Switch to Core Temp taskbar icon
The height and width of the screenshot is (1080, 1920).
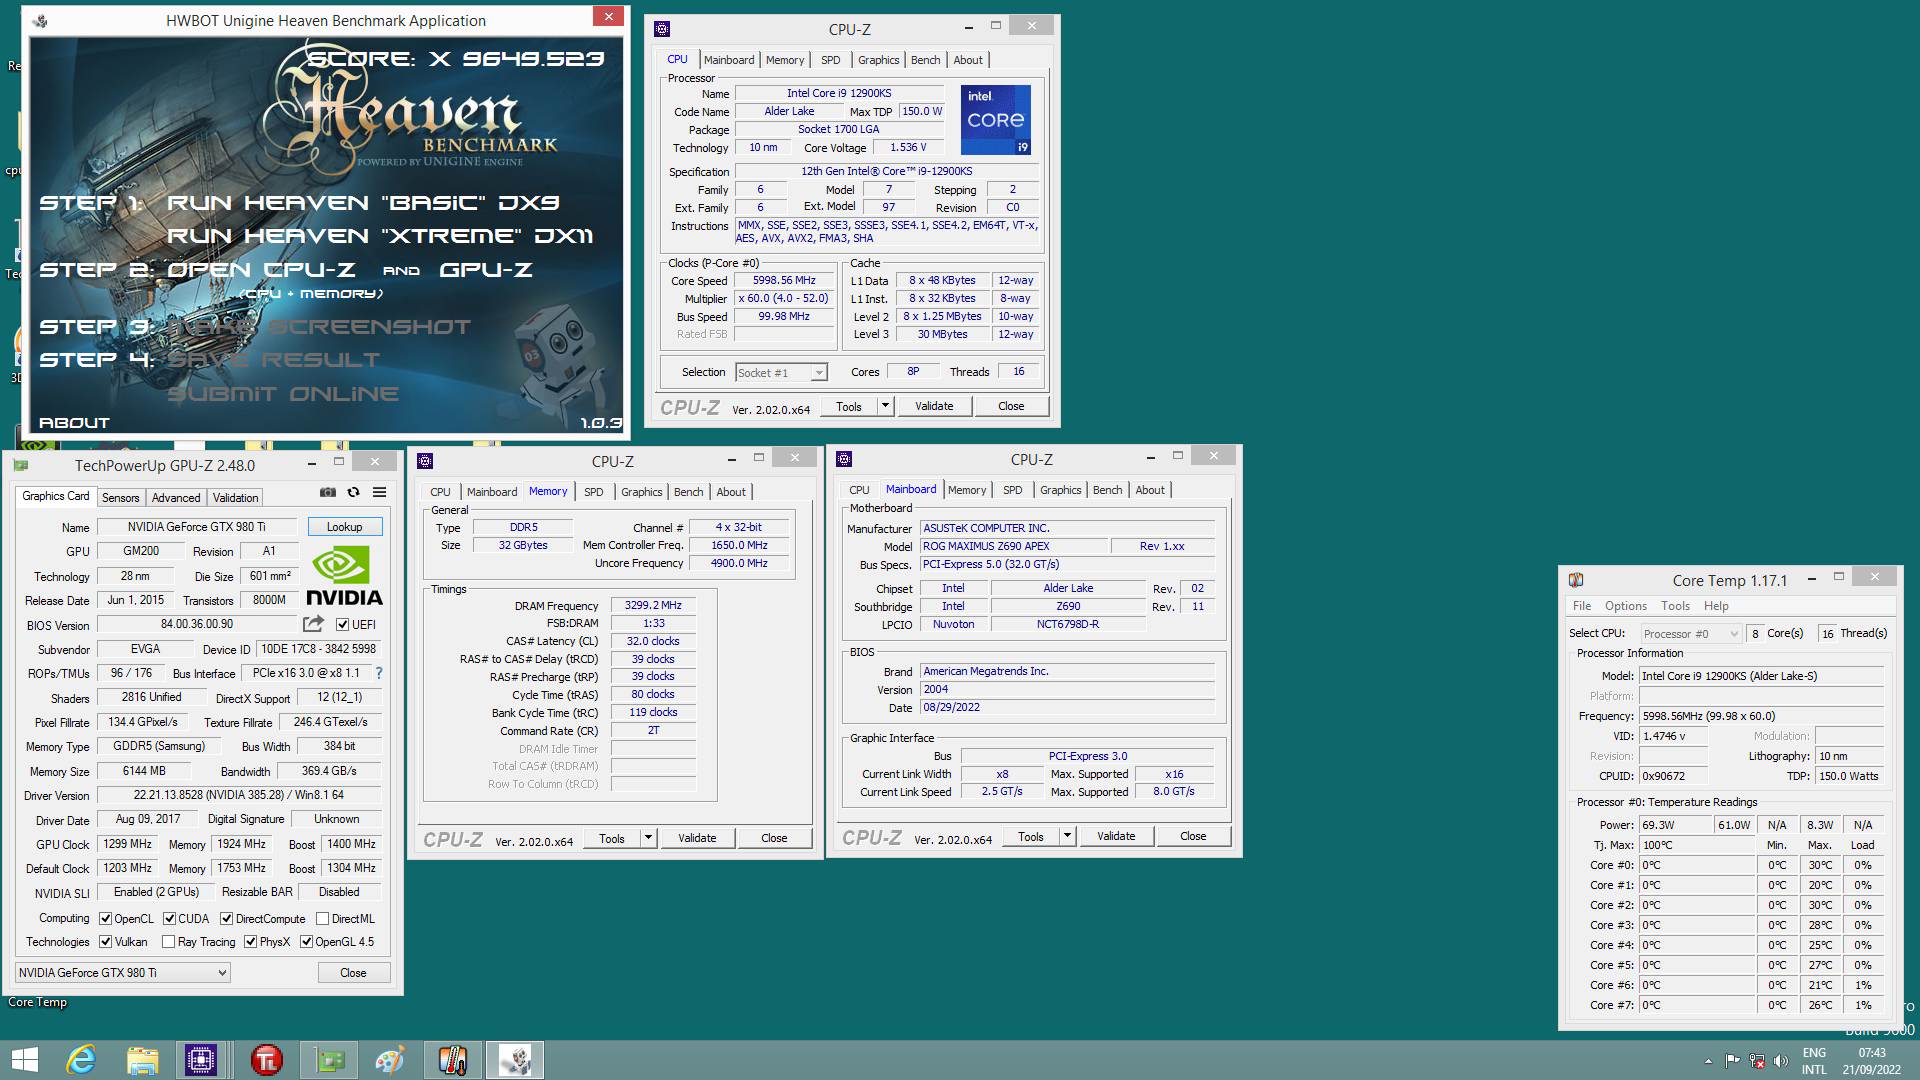(x=453, y=1060)
